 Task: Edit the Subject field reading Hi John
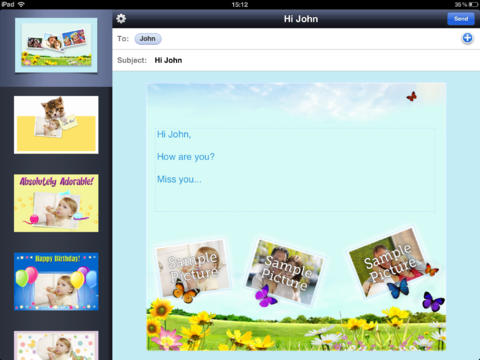tap(296, 60)
